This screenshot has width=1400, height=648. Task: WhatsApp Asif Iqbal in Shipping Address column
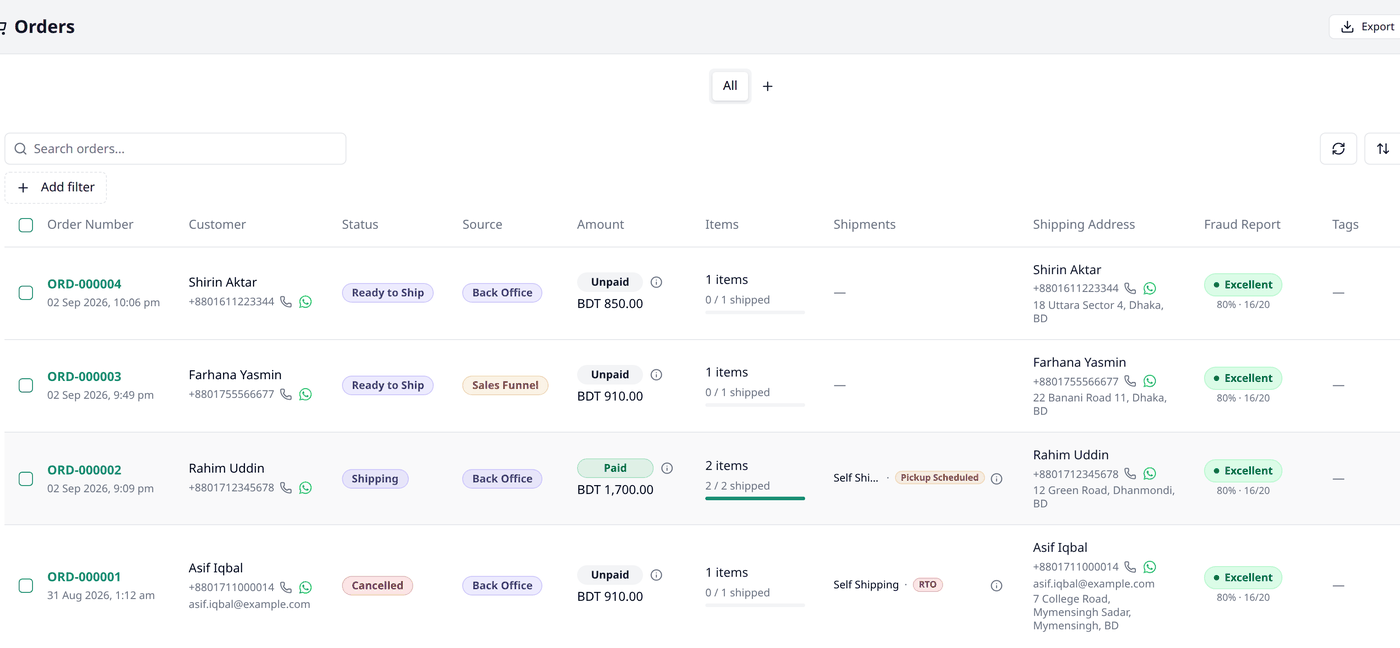coord(1149,567)
